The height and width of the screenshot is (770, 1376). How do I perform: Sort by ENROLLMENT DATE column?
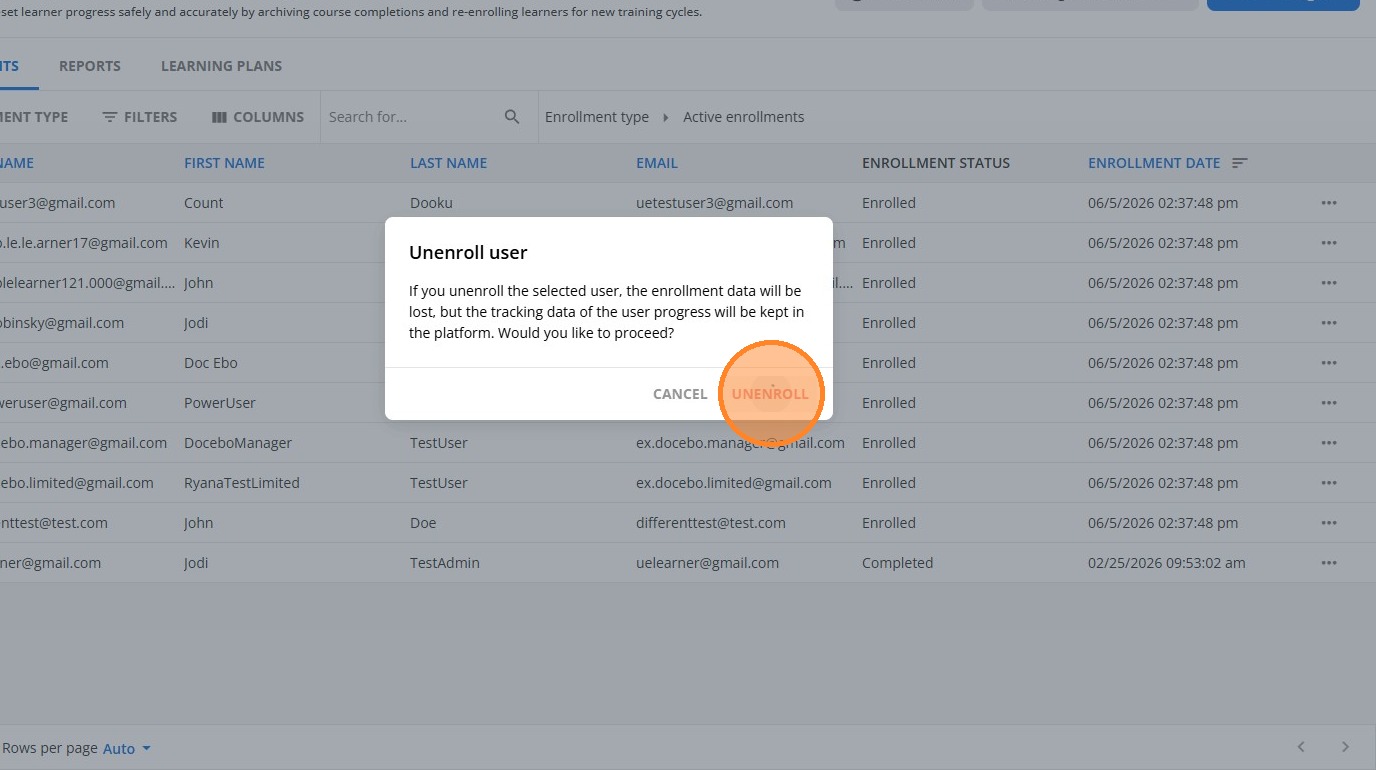(x=1154, y=163)
